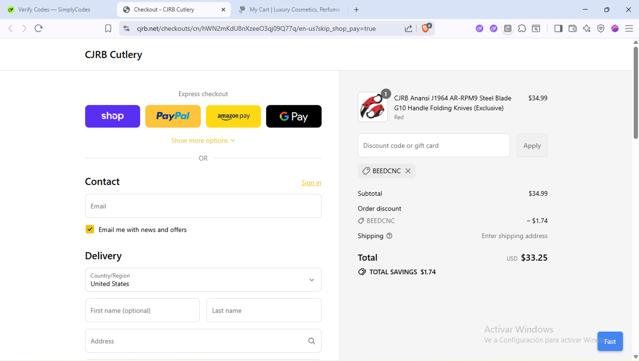Click the Total $33.25 amount
This screenshot has height=361, width=639.
(534, 258)
